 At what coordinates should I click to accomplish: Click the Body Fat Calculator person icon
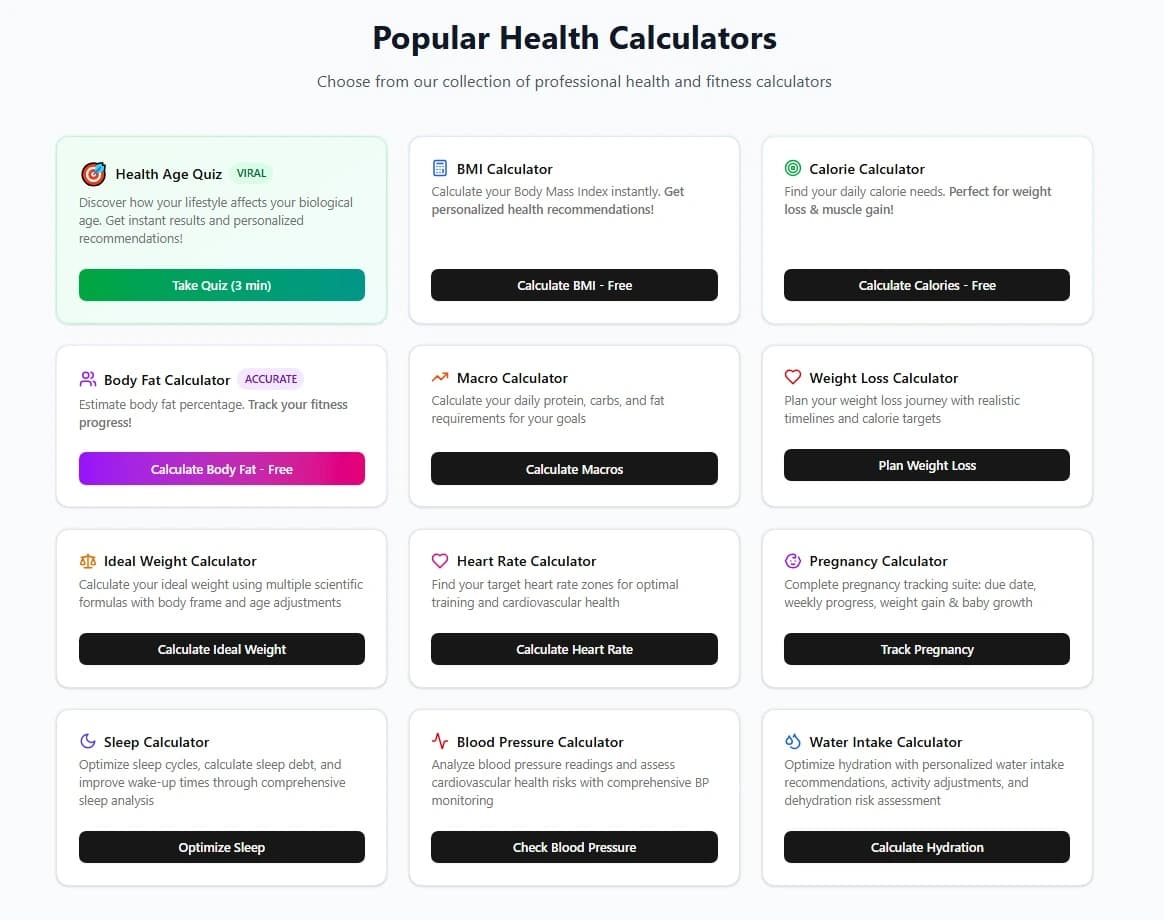pyautogui.click(x=89, y=379)
